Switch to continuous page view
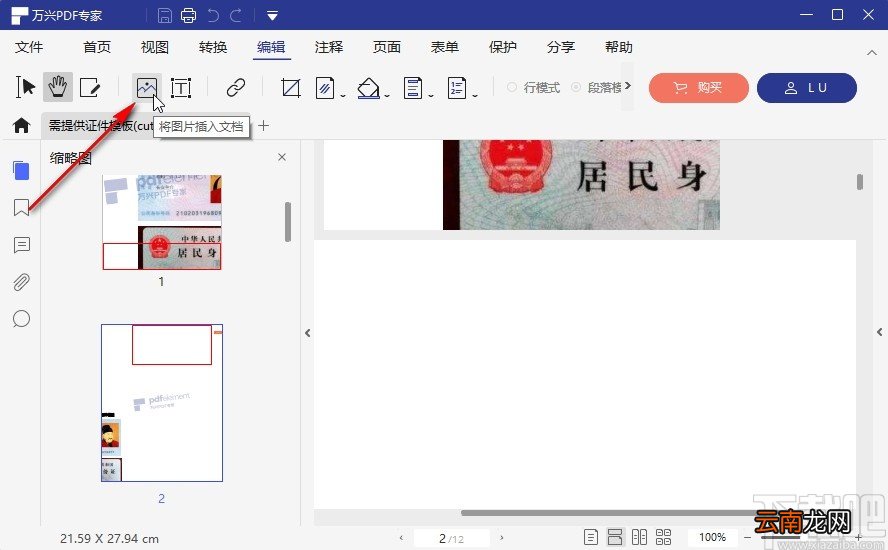This screenshot has height=550, width=888. [614, 538]
